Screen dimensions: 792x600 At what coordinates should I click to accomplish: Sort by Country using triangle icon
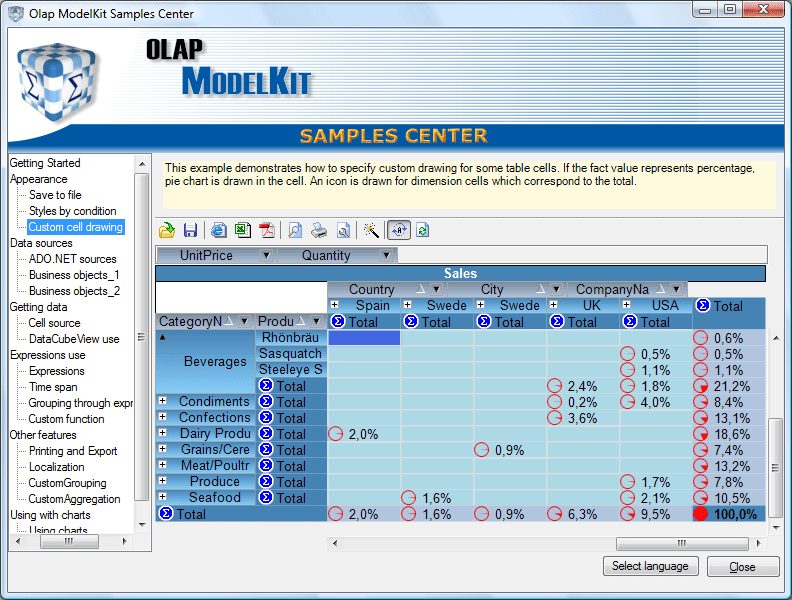[x=420, y=289]
